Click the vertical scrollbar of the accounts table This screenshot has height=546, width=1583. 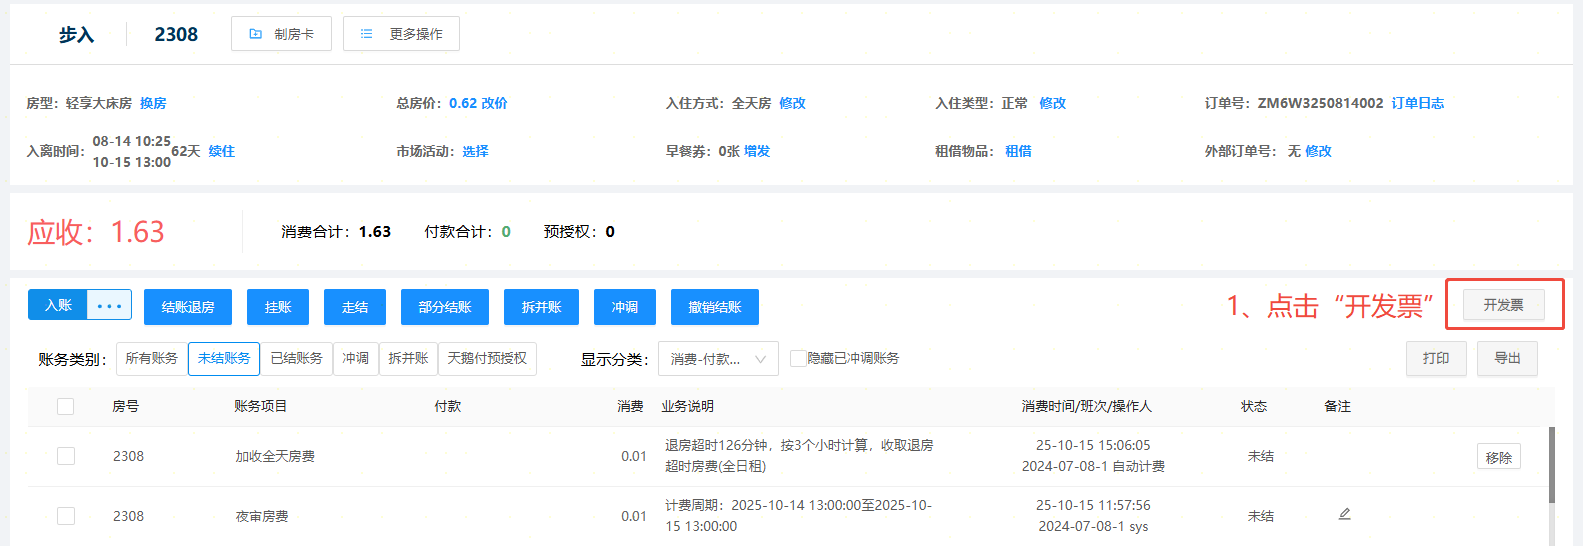pos(1552,465)
